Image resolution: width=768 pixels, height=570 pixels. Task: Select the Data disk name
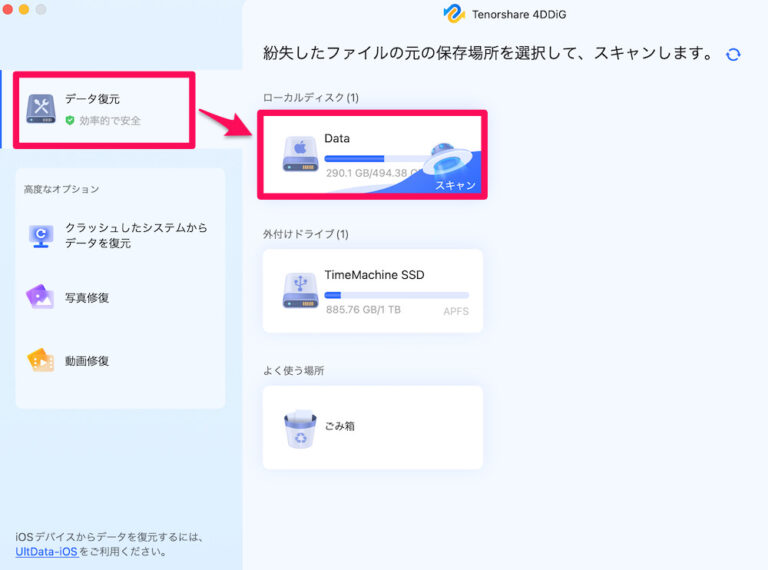click(x=337, y=139)
